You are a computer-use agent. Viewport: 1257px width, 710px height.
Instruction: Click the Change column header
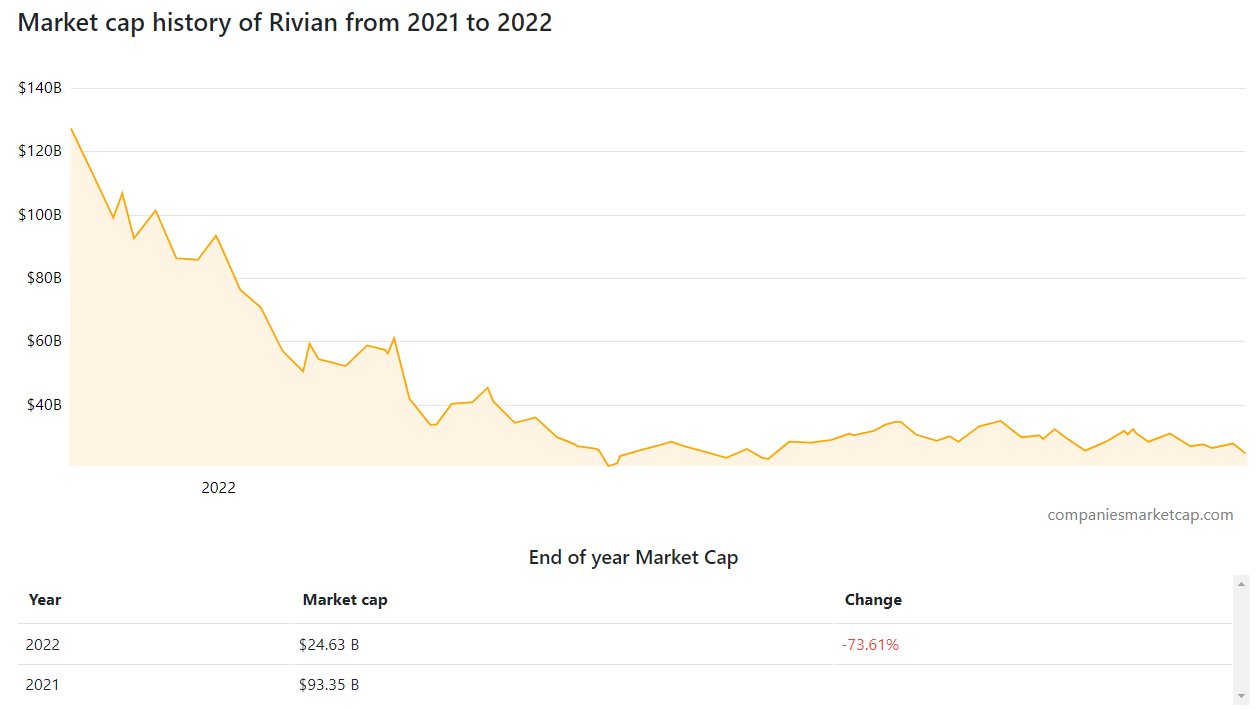click(873, 600)
